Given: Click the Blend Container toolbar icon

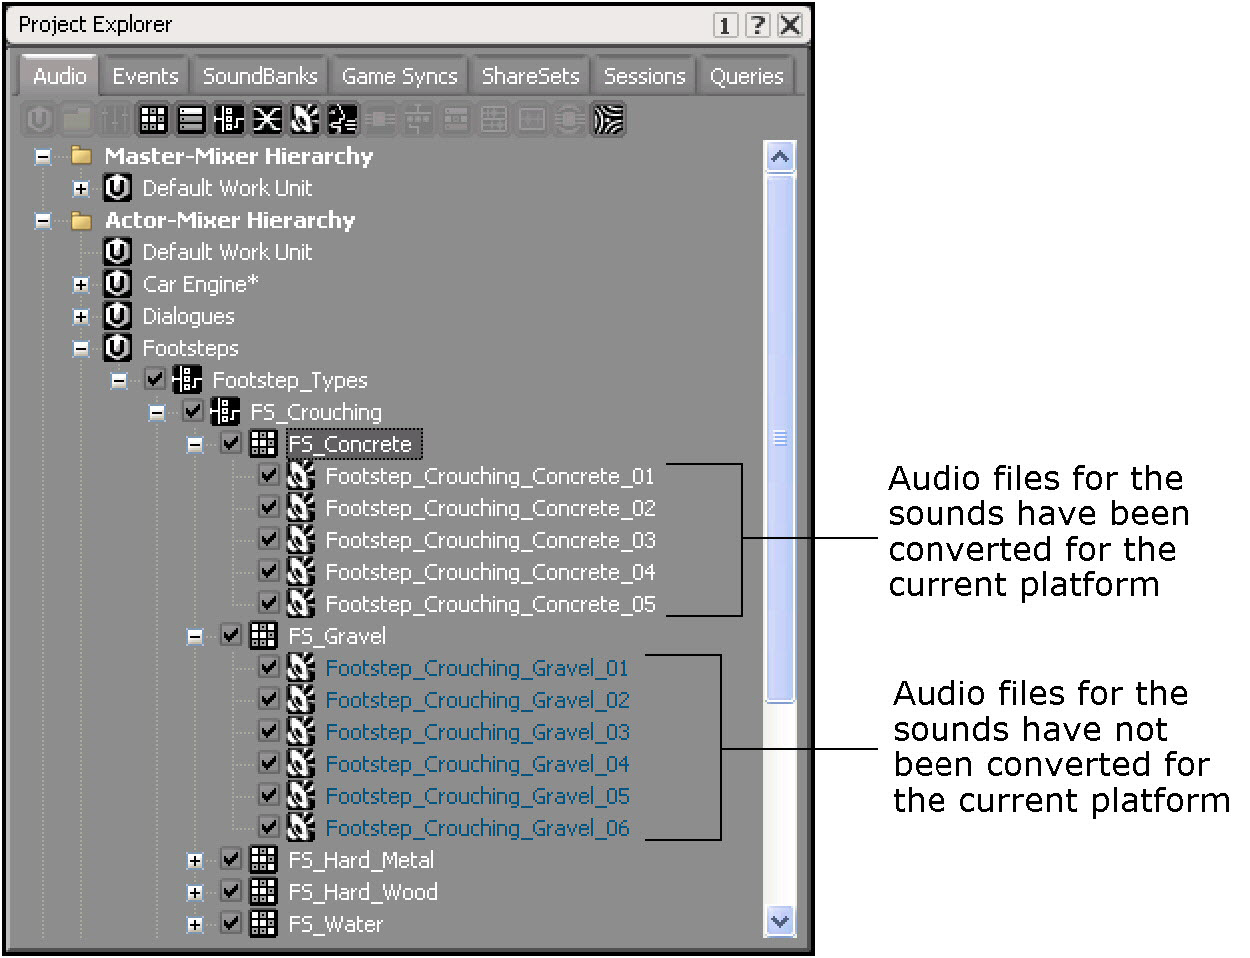Looking at the screenshot, I should click(267, 120).
